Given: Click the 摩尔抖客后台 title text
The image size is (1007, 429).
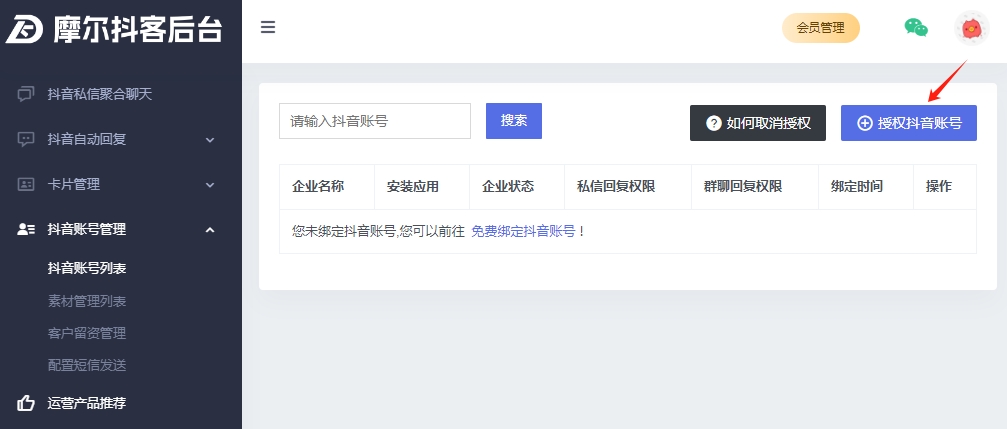Looking at the screenshot, I should (138, 30).
